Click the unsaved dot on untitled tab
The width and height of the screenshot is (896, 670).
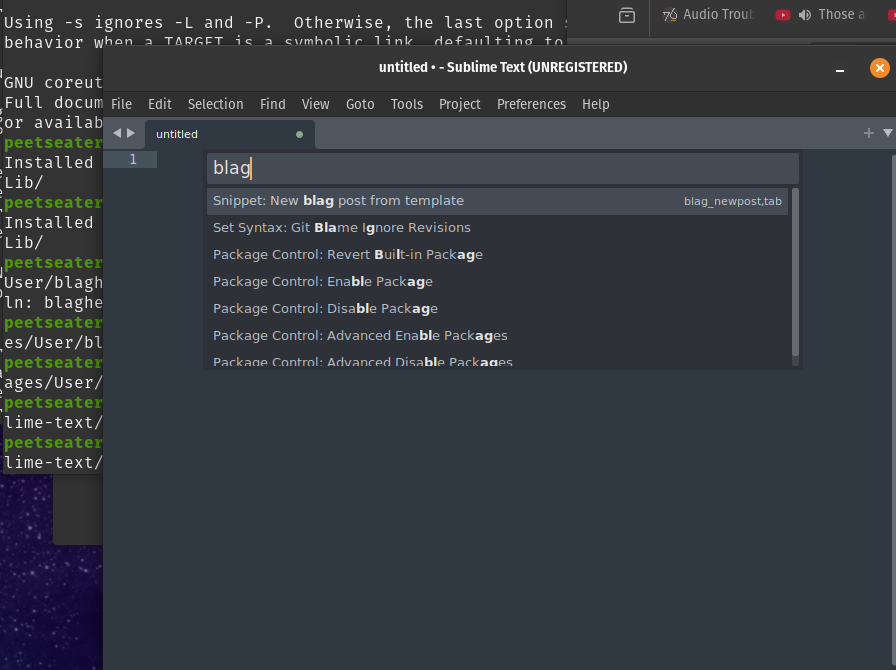click(299, 134)
